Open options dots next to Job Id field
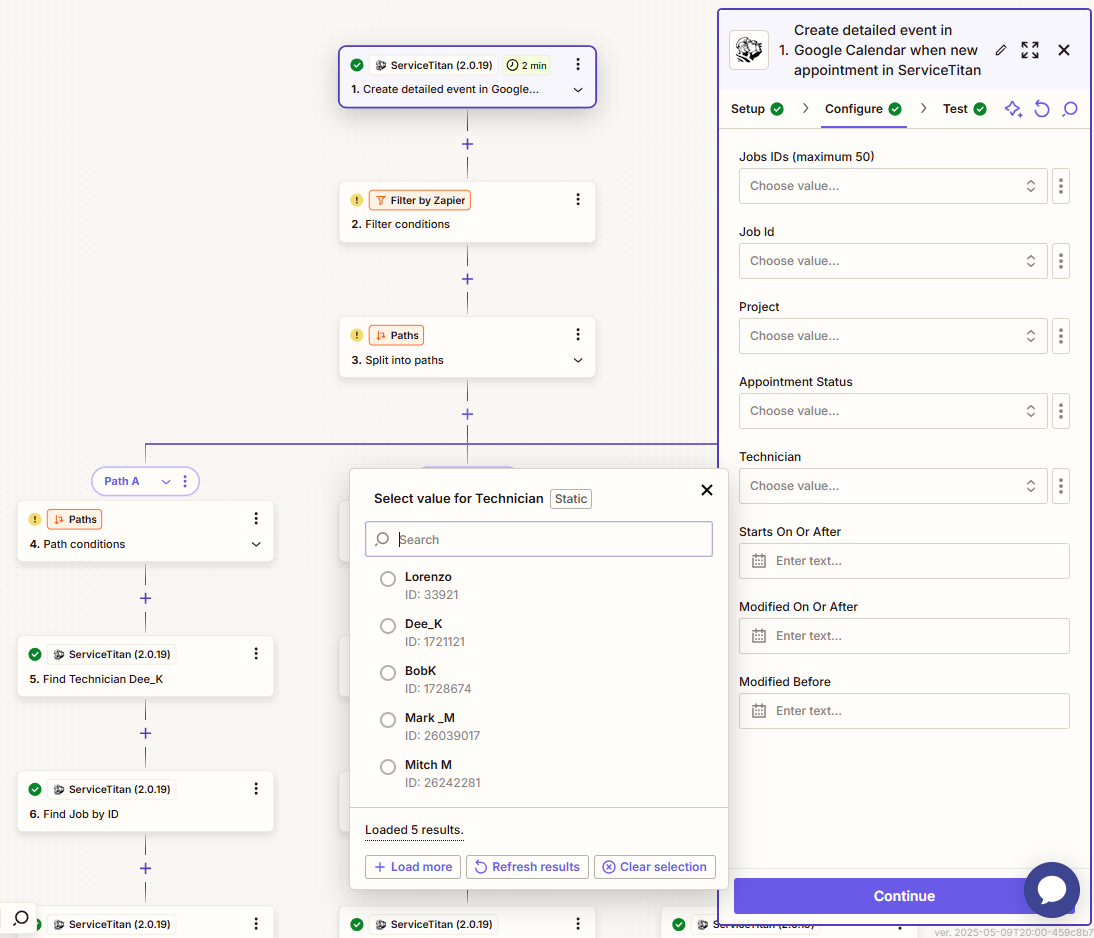 tap(1061, 261)
